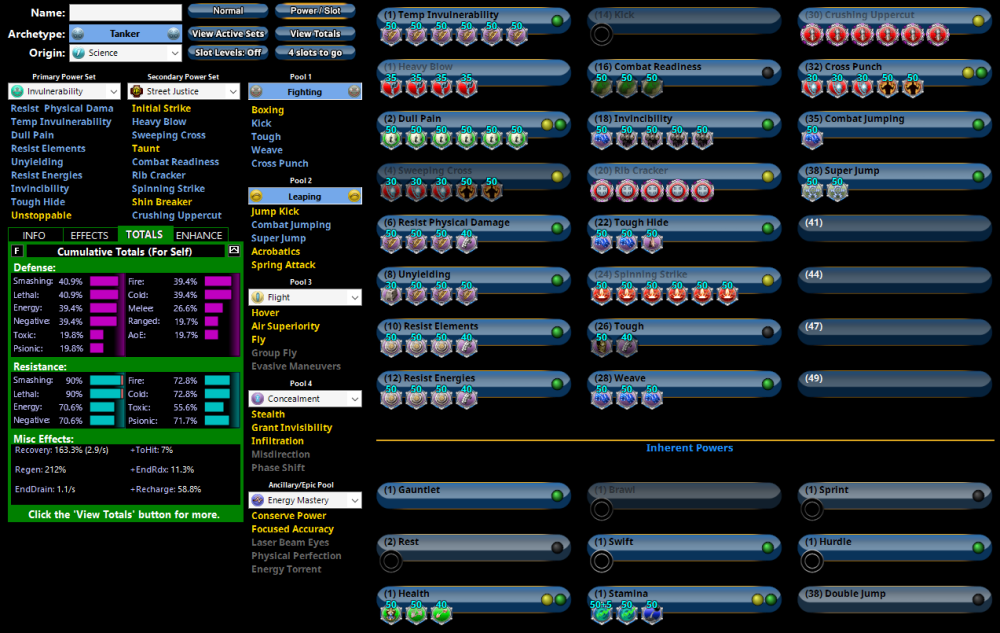Open the Energy Mastery epic pool dropdown

[305, 499]
